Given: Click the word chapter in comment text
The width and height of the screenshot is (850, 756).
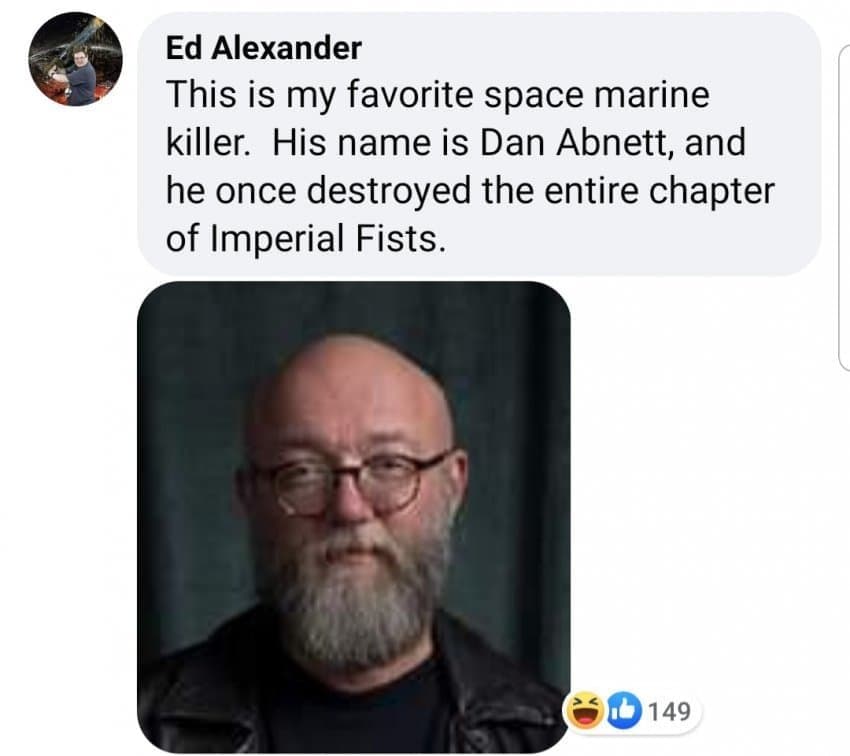Looking at the screenshot, I should (712, 191).
